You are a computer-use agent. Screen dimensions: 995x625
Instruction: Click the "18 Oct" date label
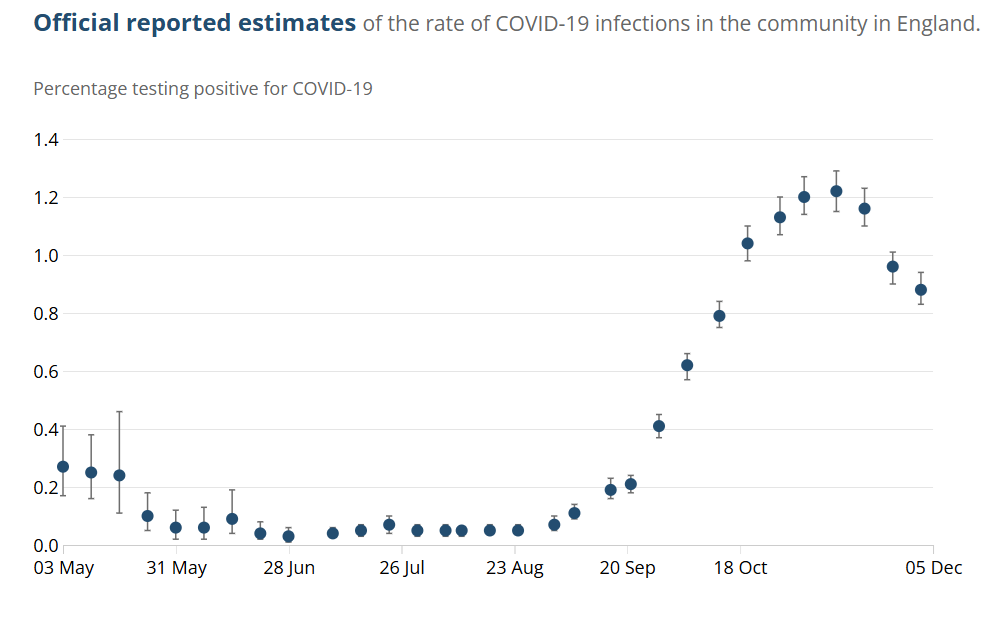tap(740, 568)
